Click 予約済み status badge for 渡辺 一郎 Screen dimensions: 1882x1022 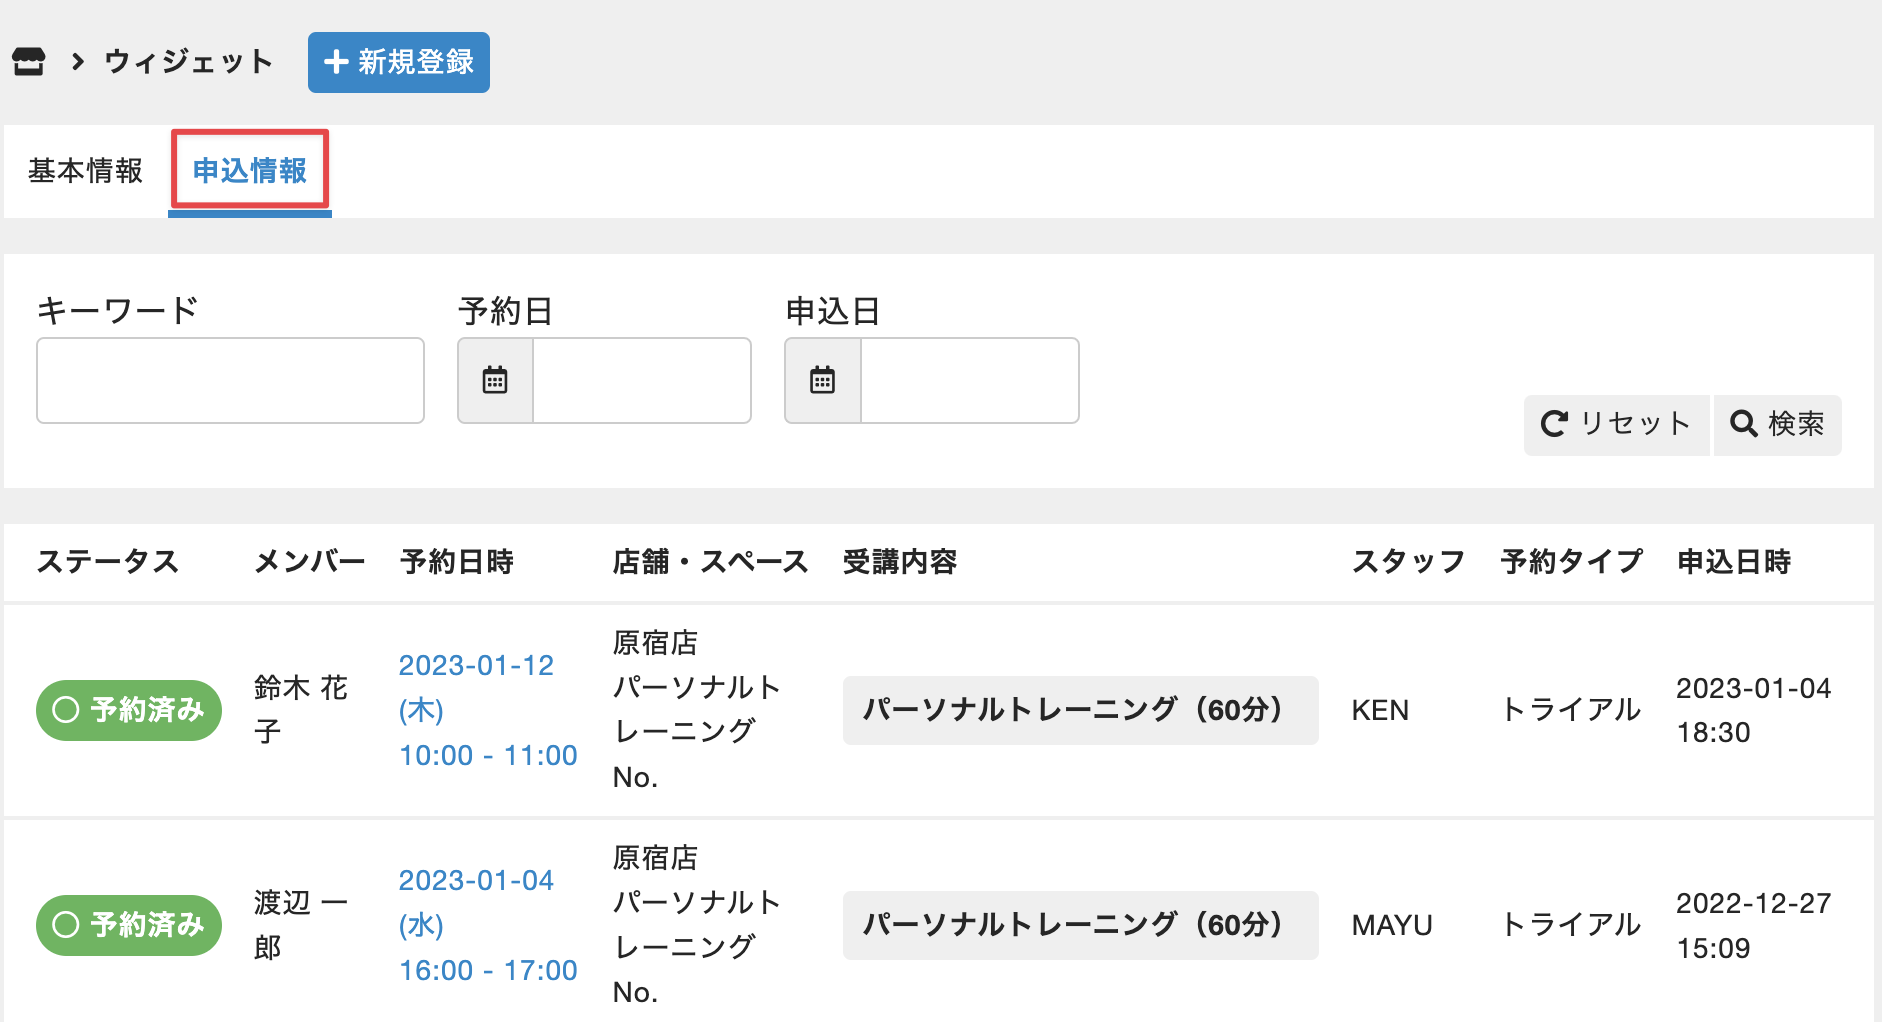point(129,925)
